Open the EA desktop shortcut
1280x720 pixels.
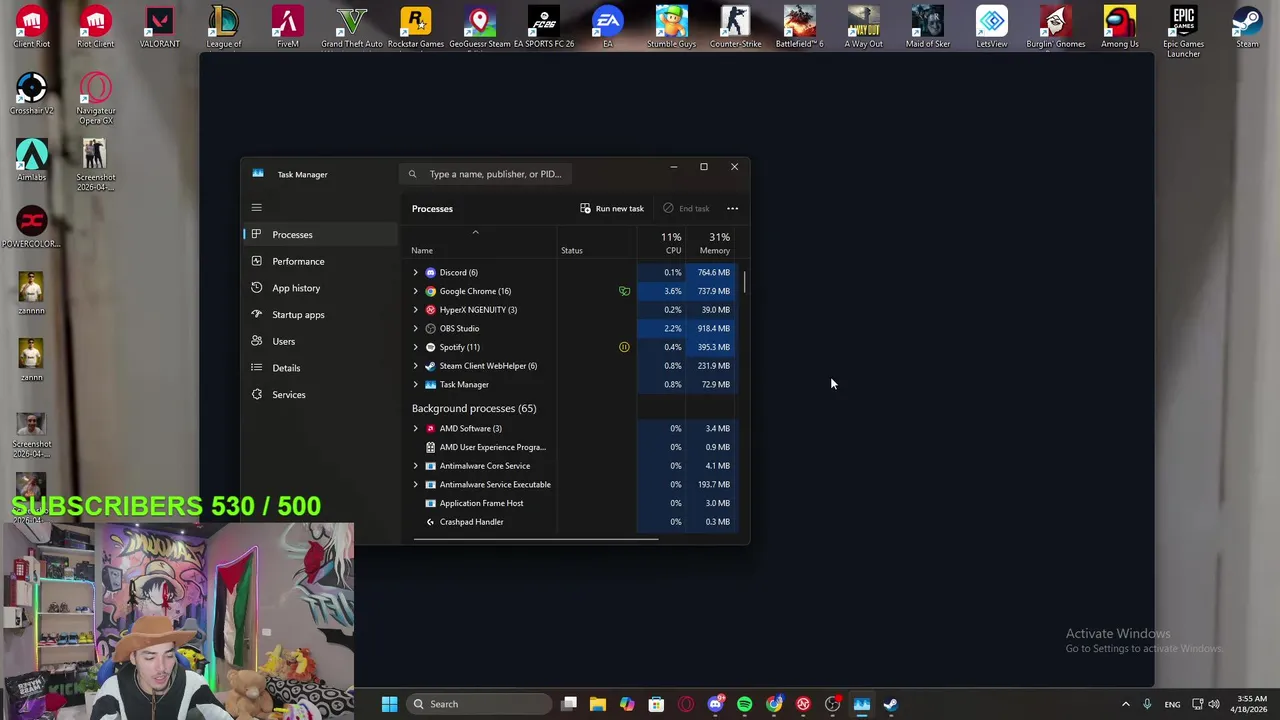click(x=608, y=27)
